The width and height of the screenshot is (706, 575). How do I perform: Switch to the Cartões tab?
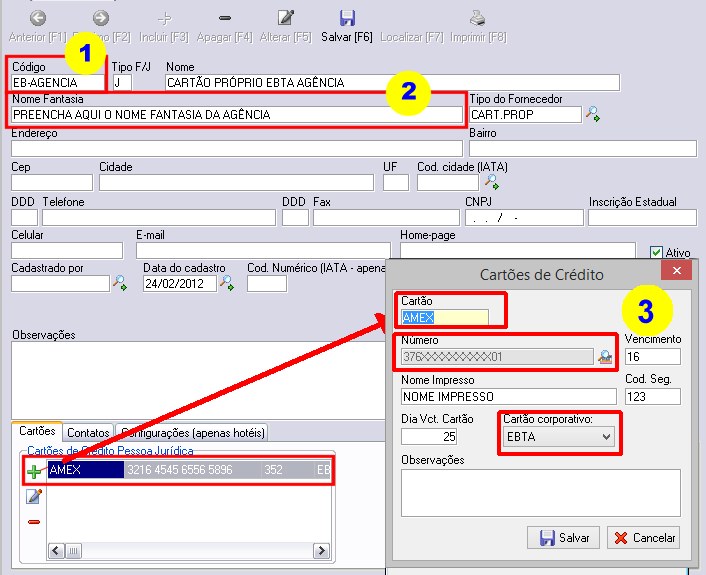(x=37, y=431)
